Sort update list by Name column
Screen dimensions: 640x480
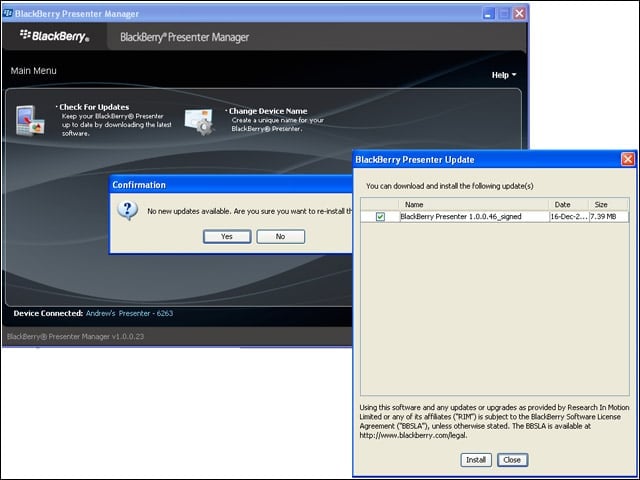[x=473, y=204]
